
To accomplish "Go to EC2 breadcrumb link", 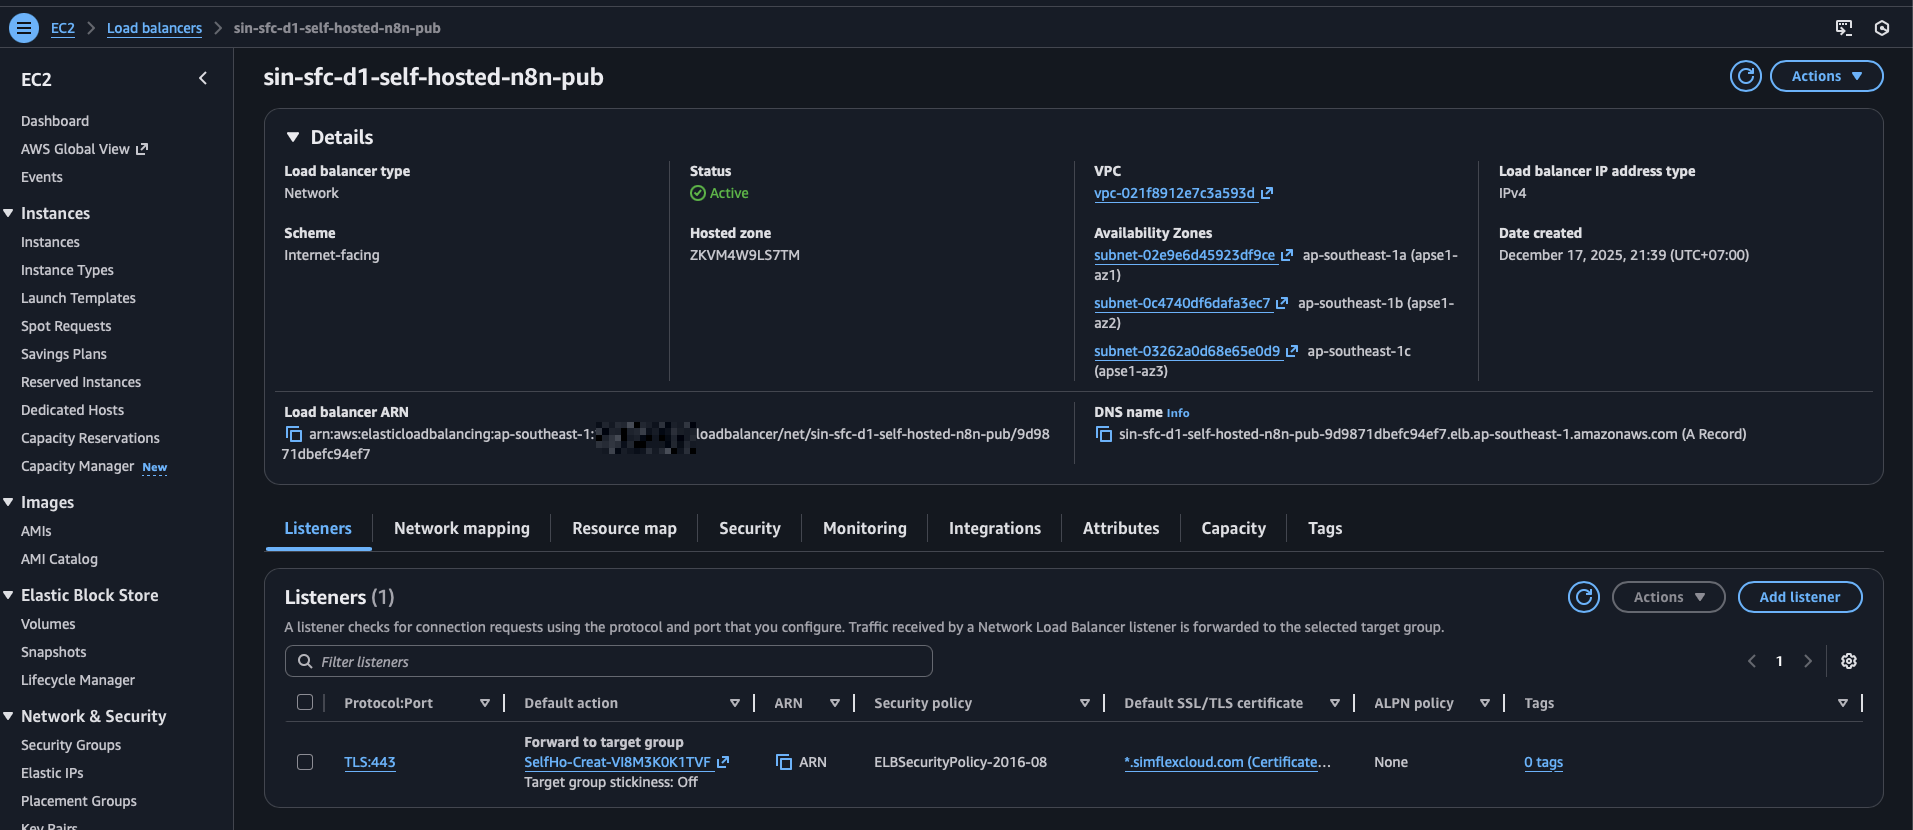I will point(63,28).
